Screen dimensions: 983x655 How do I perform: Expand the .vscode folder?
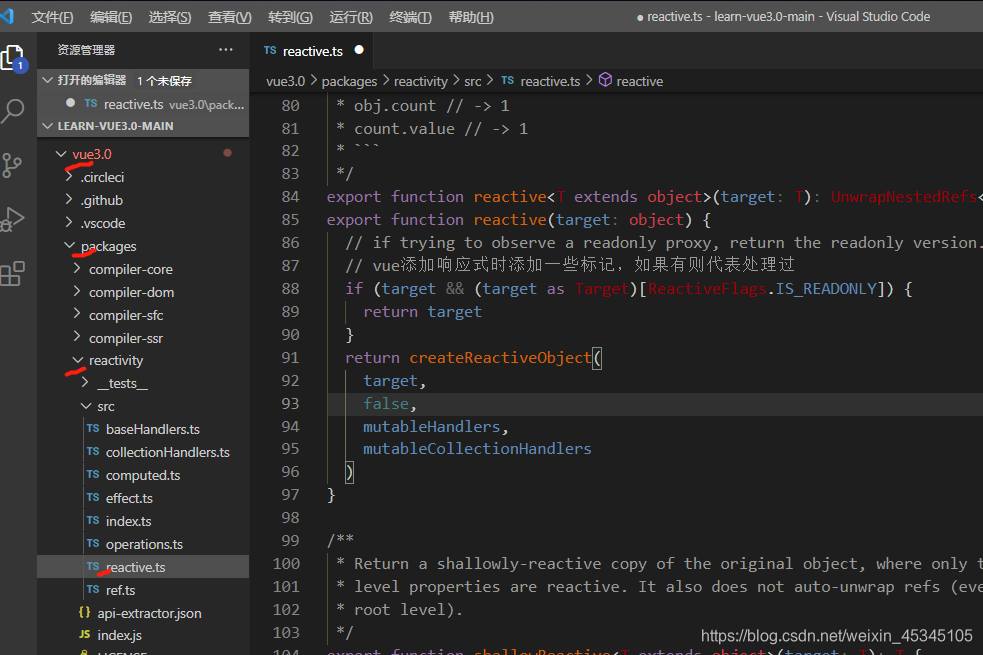[70, 223]
